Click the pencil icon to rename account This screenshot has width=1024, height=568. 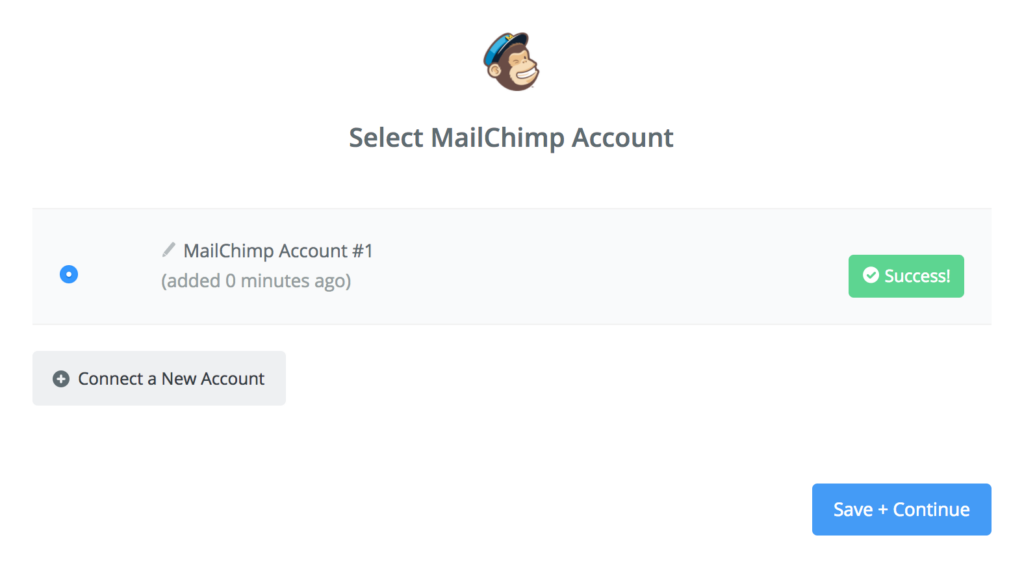pos(168,249)
